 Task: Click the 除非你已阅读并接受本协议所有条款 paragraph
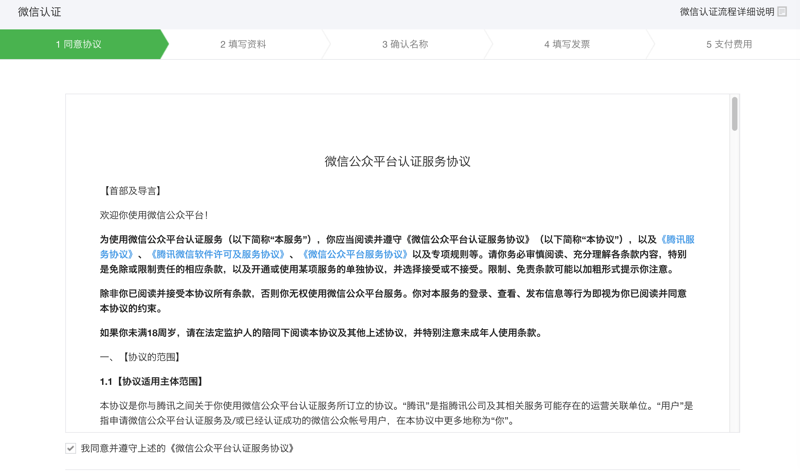tap(393, 301)
